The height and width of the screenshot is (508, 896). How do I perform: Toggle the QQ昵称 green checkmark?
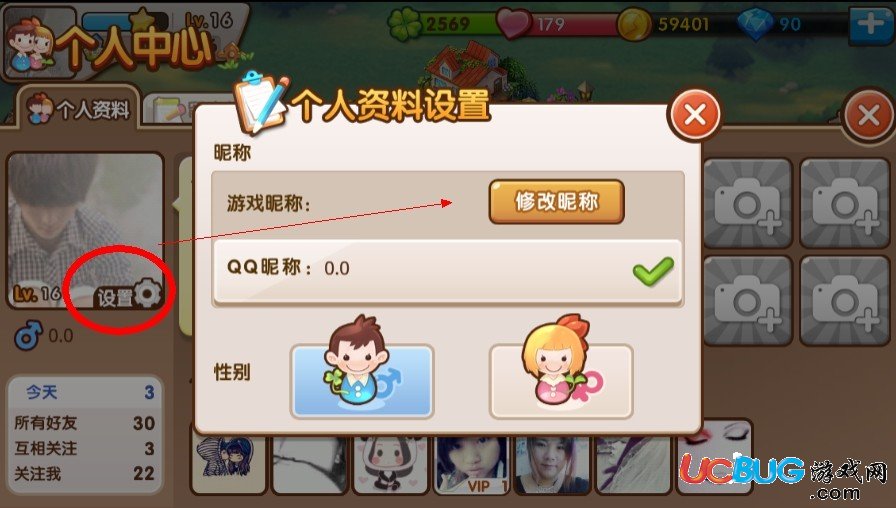(653, 271)
